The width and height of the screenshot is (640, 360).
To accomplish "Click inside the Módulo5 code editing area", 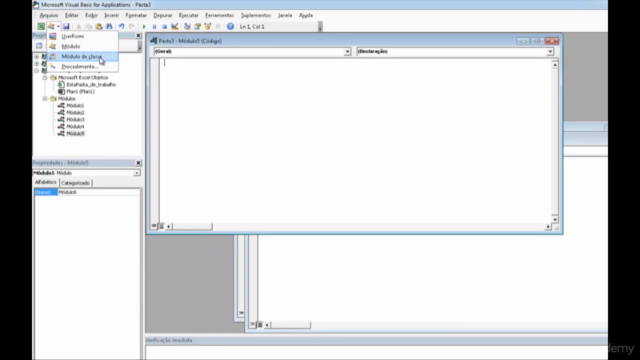I will point(355,141).
